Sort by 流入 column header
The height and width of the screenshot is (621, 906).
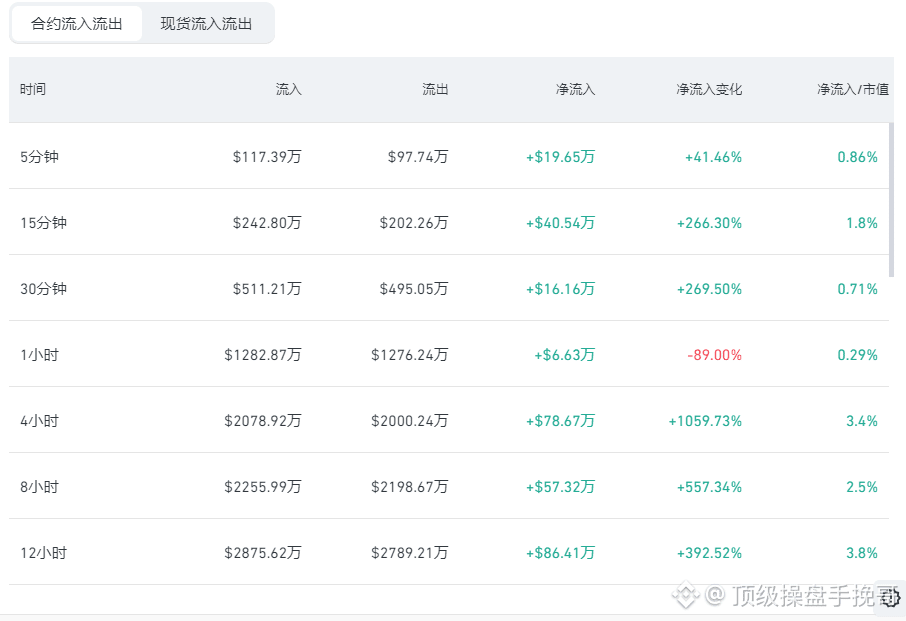coord(288,89)
